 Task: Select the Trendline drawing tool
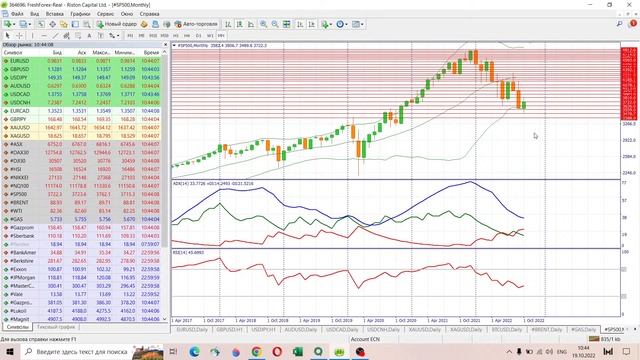point(55,36)
